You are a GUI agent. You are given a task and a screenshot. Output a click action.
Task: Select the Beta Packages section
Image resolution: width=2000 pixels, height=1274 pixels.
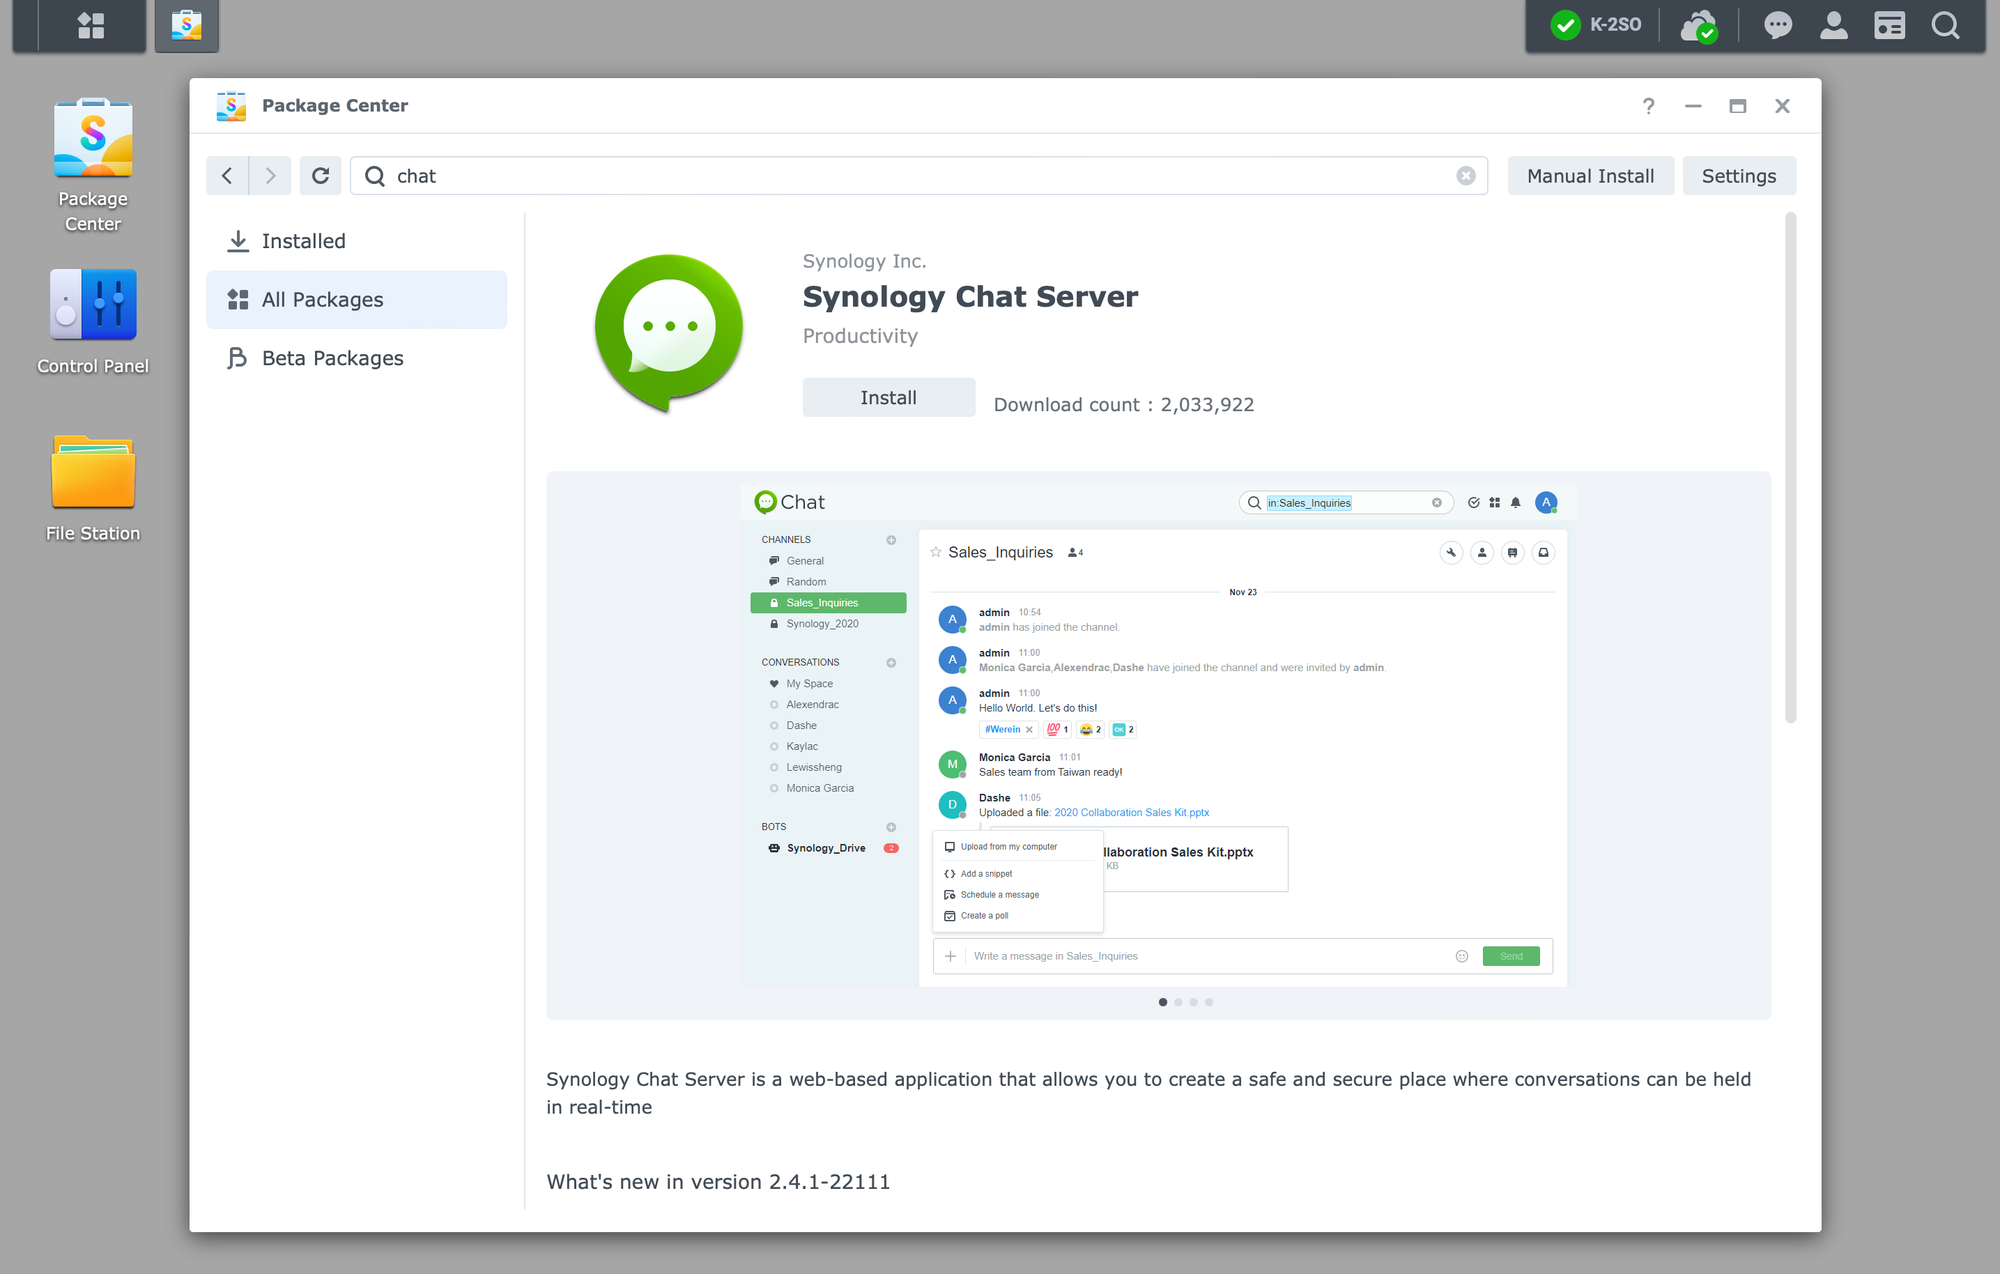coord(332,356)
